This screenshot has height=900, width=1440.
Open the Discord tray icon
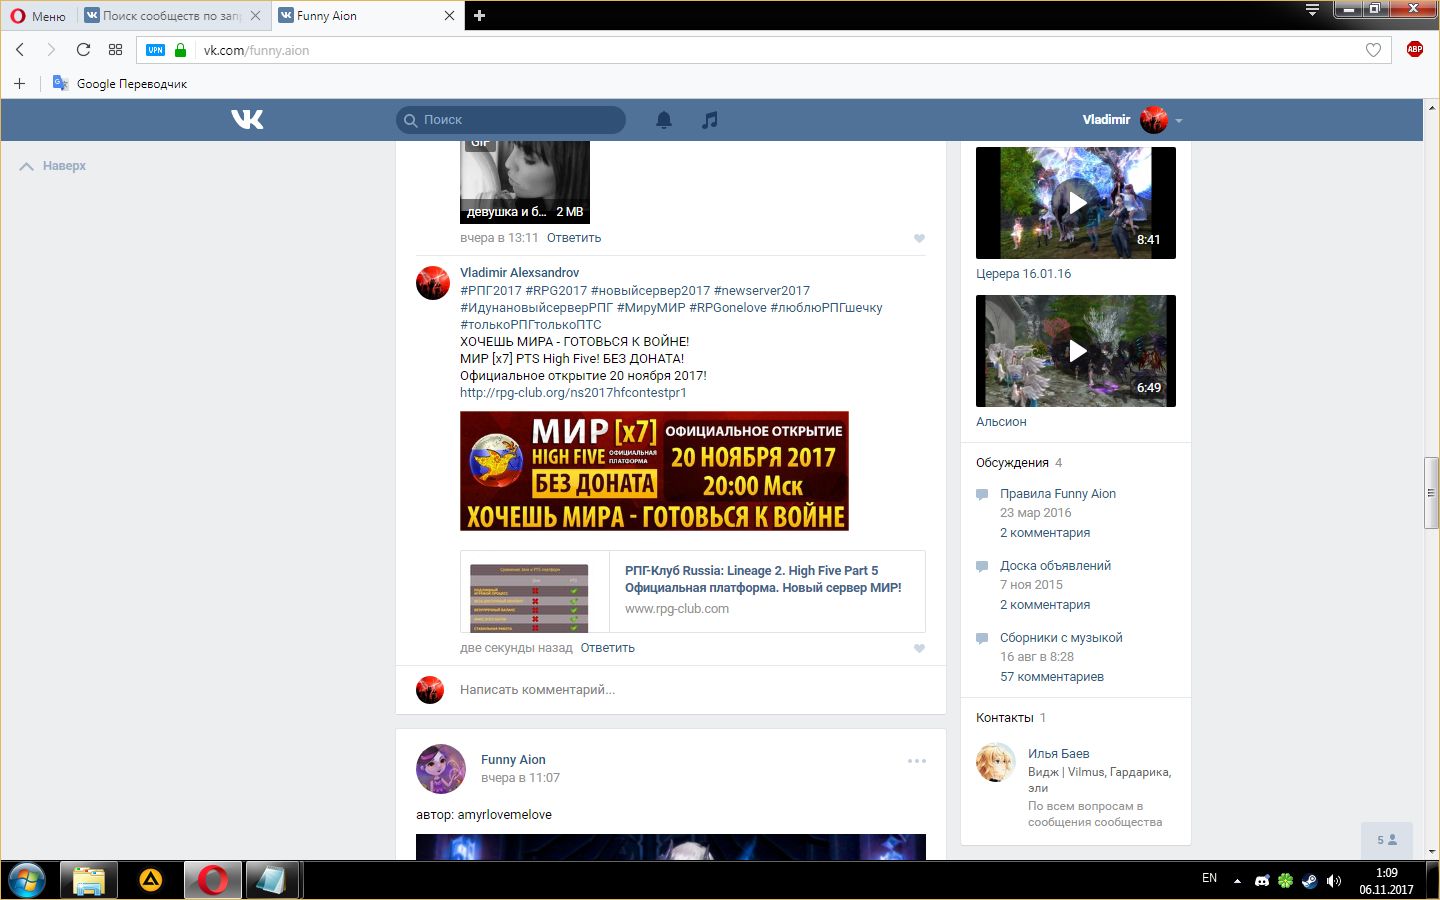(x=1262, y=881)
